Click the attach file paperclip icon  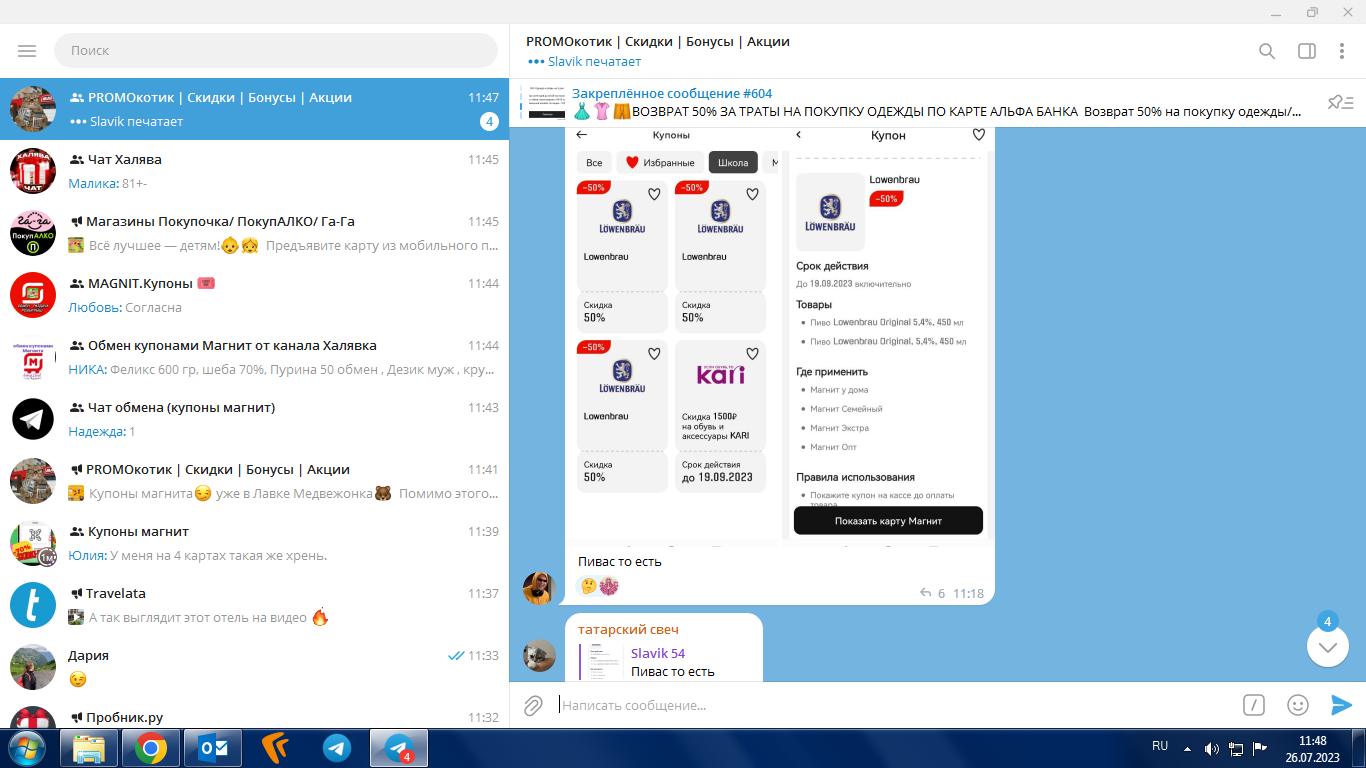point(534,705)
